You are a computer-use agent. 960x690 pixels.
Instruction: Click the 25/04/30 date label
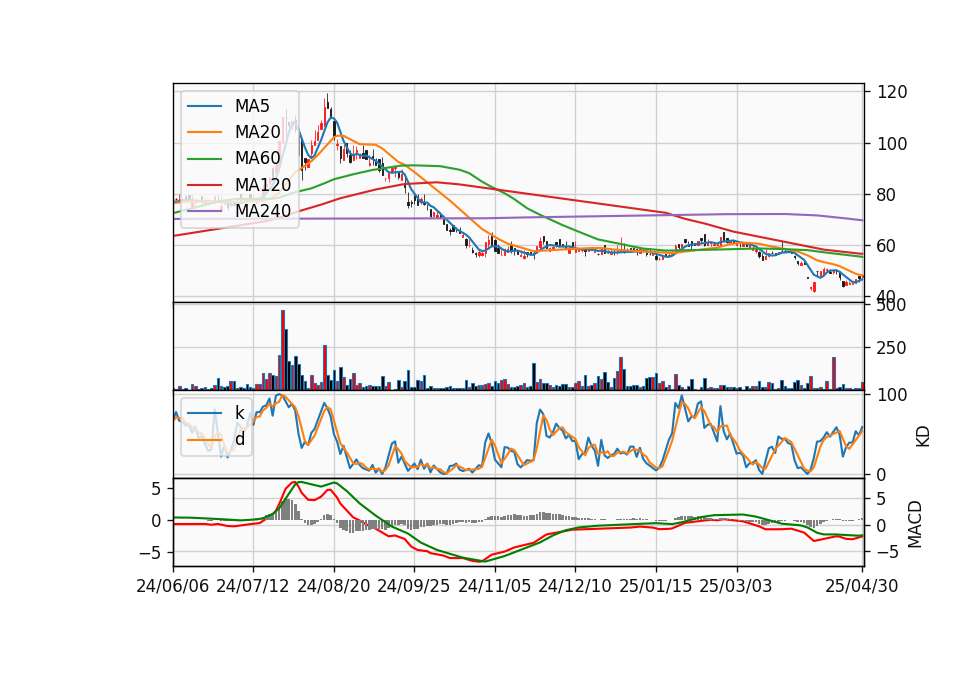click(862, 586)
